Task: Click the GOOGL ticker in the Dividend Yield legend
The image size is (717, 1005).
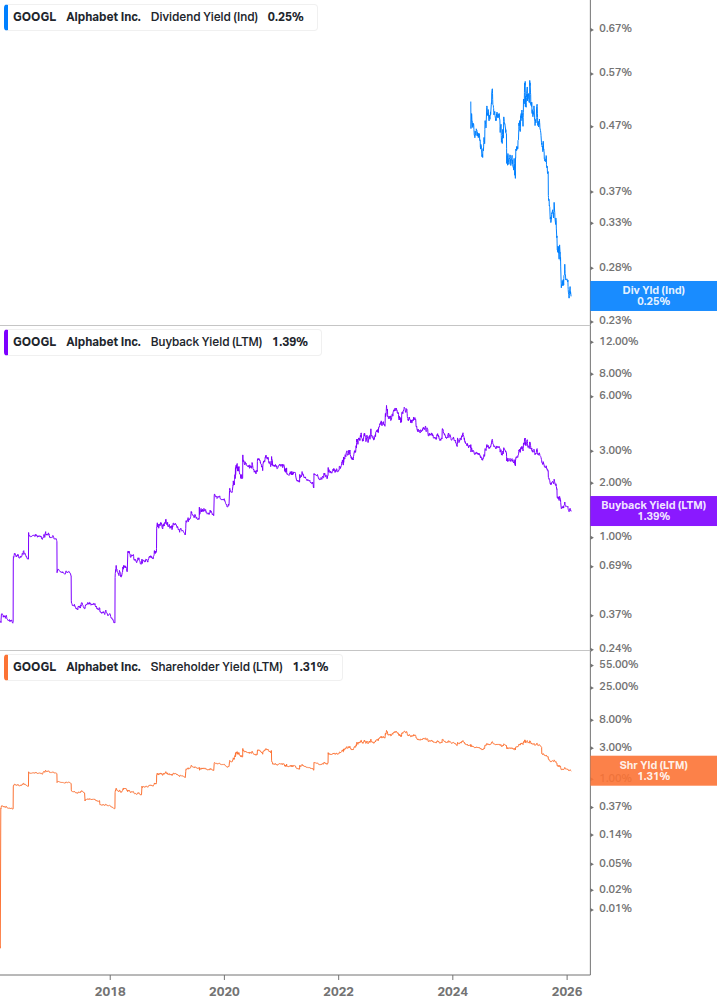Action: click(34, 17)
